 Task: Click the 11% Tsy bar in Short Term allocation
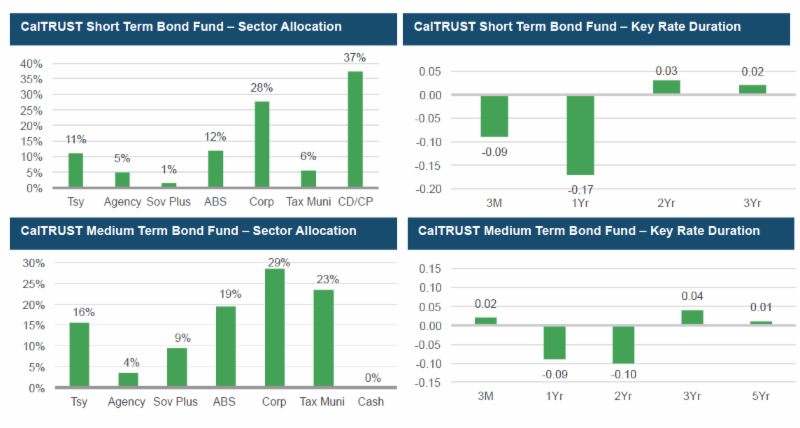pos(75,170)
